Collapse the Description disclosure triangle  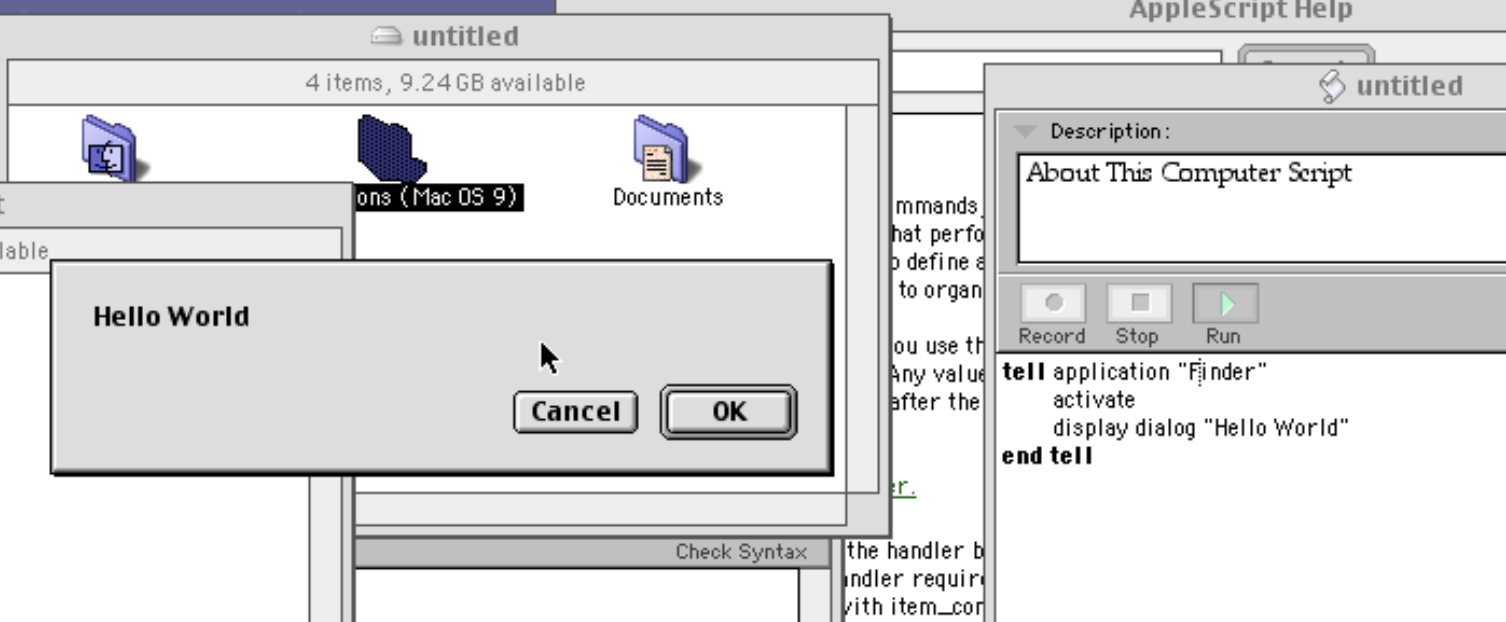coord(1022,132)
